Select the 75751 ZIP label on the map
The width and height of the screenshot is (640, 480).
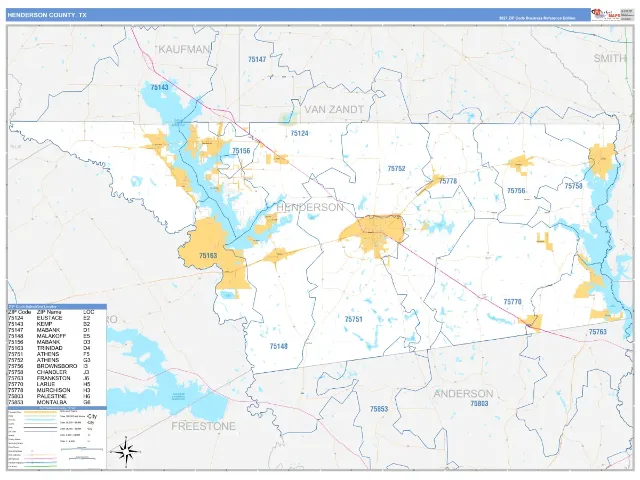353,319
